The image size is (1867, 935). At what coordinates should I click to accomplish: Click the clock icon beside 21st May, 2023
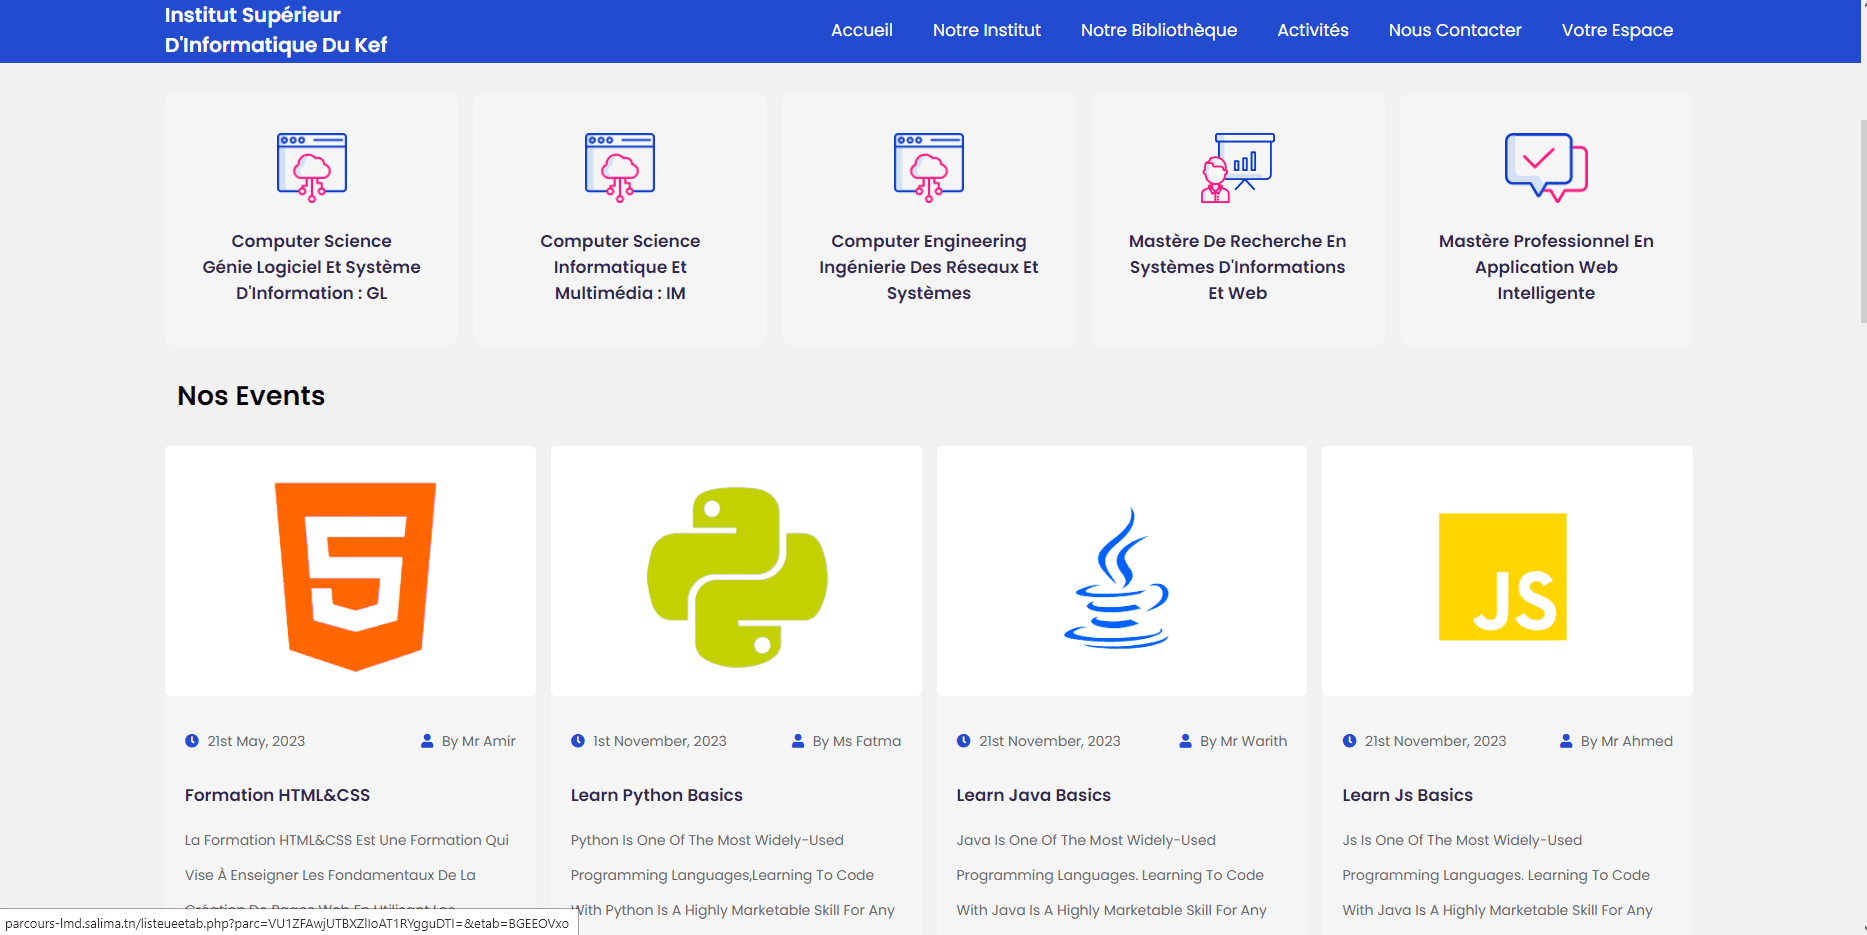192,741
